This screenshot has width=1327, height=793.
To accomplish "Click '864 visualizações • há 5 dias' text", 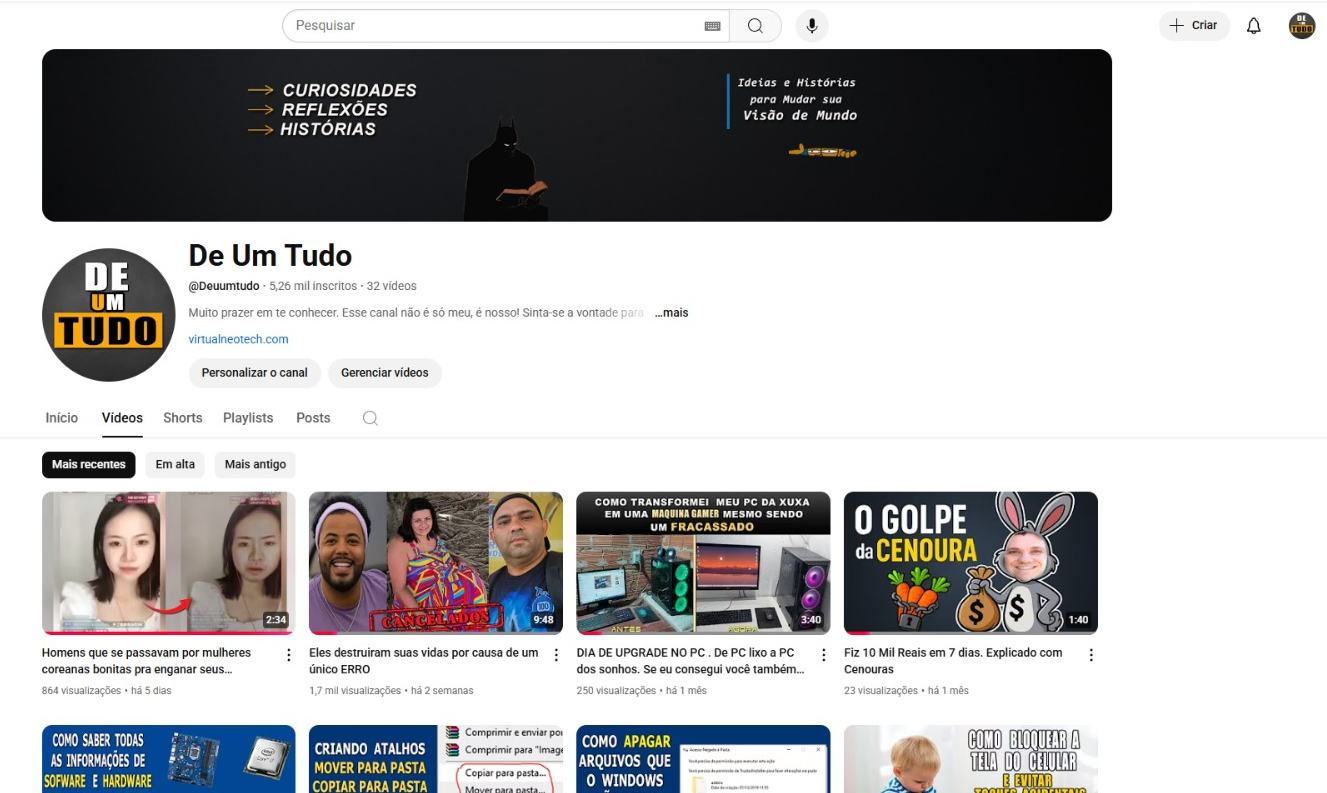I will (x=107, y=691).
